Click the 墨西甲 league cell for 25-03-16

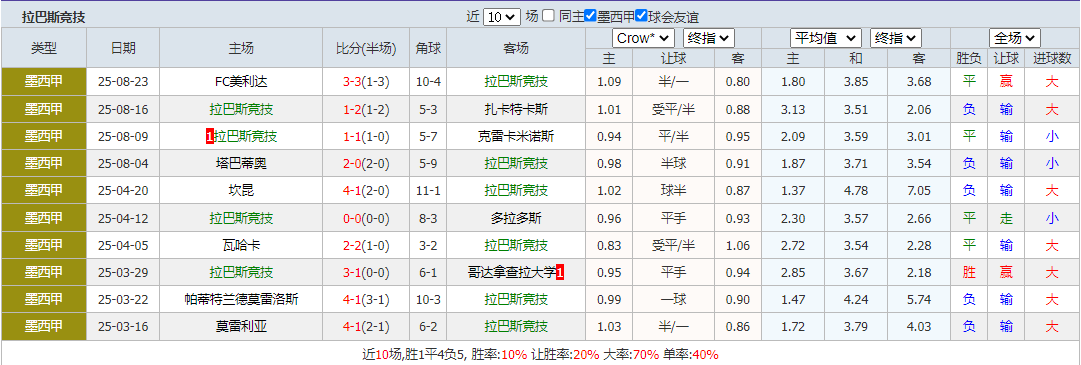click(x=44, y=326)
